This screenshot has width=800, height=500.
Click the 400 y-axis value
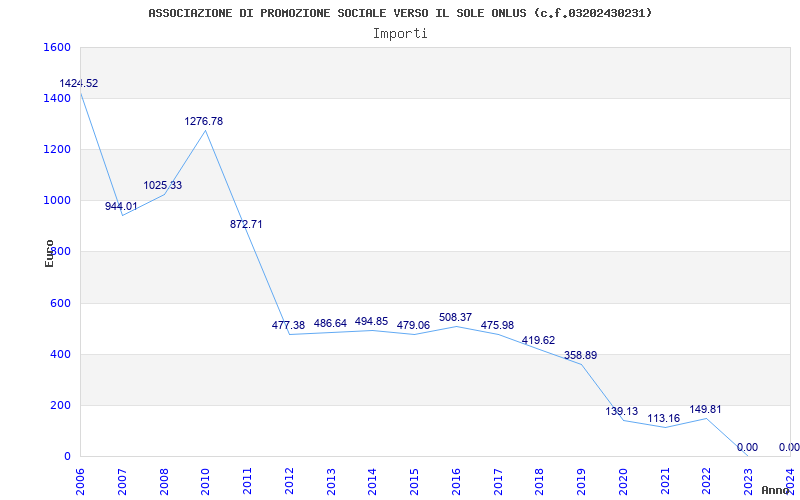pyautogui.click(x=61, y=354)
